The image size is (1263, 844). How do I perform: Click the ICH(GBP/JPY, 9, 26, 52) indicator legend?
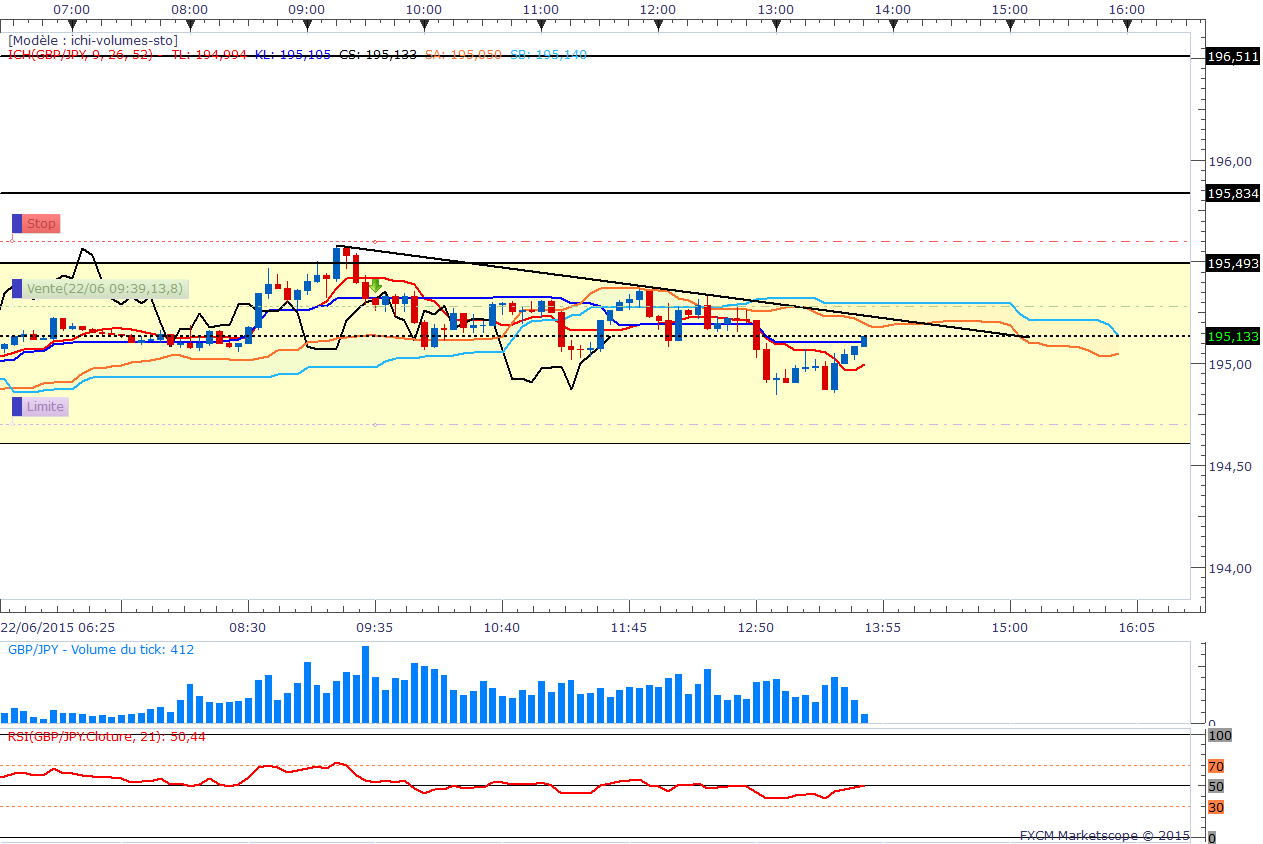pyautogui.click(x=80, y=54)
